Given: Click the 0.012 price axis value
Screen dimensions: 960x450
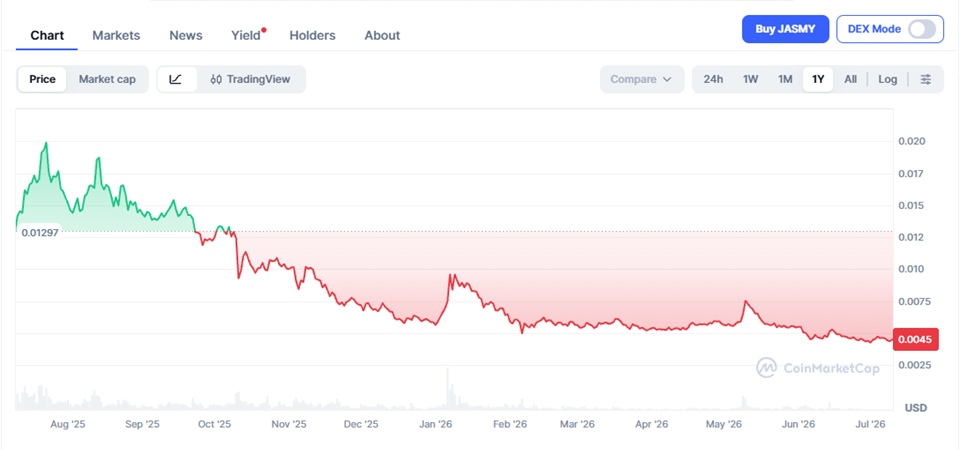Looking at the screenshot, I should point(912,238).
